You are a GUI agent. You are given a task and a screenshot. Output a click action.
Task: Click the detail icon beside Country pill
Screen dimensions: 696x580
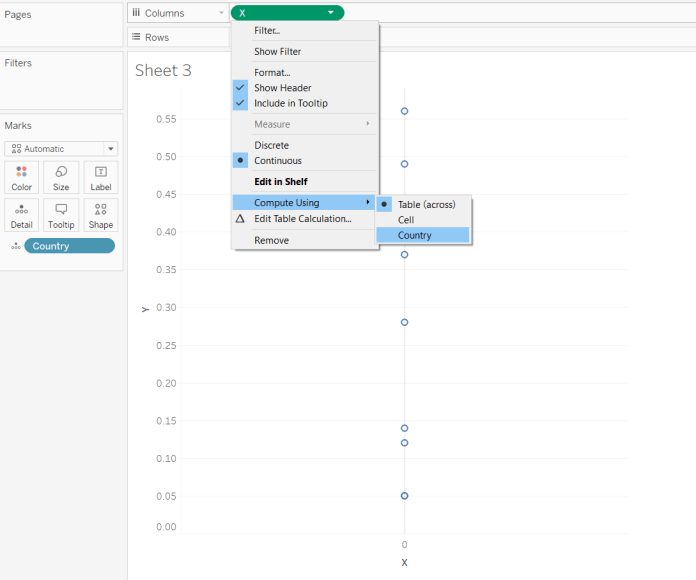(x=15, y=246)
